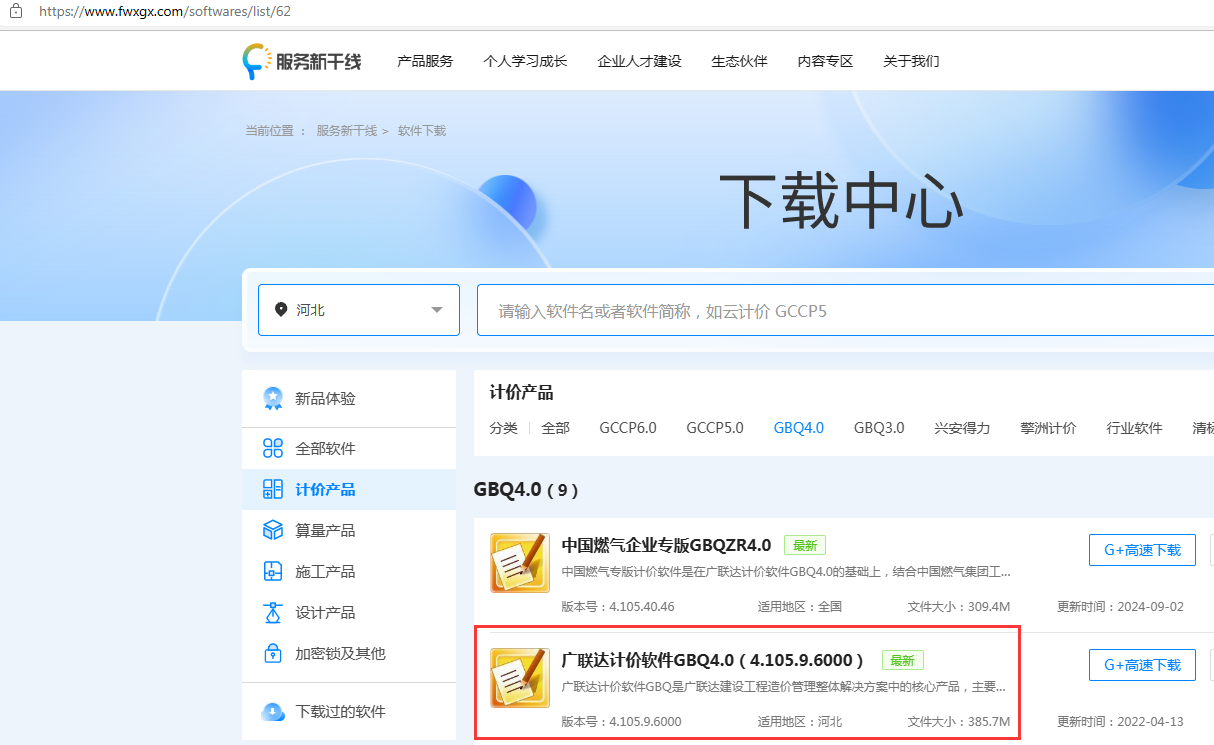Click the 算量产品 cube icon
Screen dimensions: 1214x745
coord(273,530)
